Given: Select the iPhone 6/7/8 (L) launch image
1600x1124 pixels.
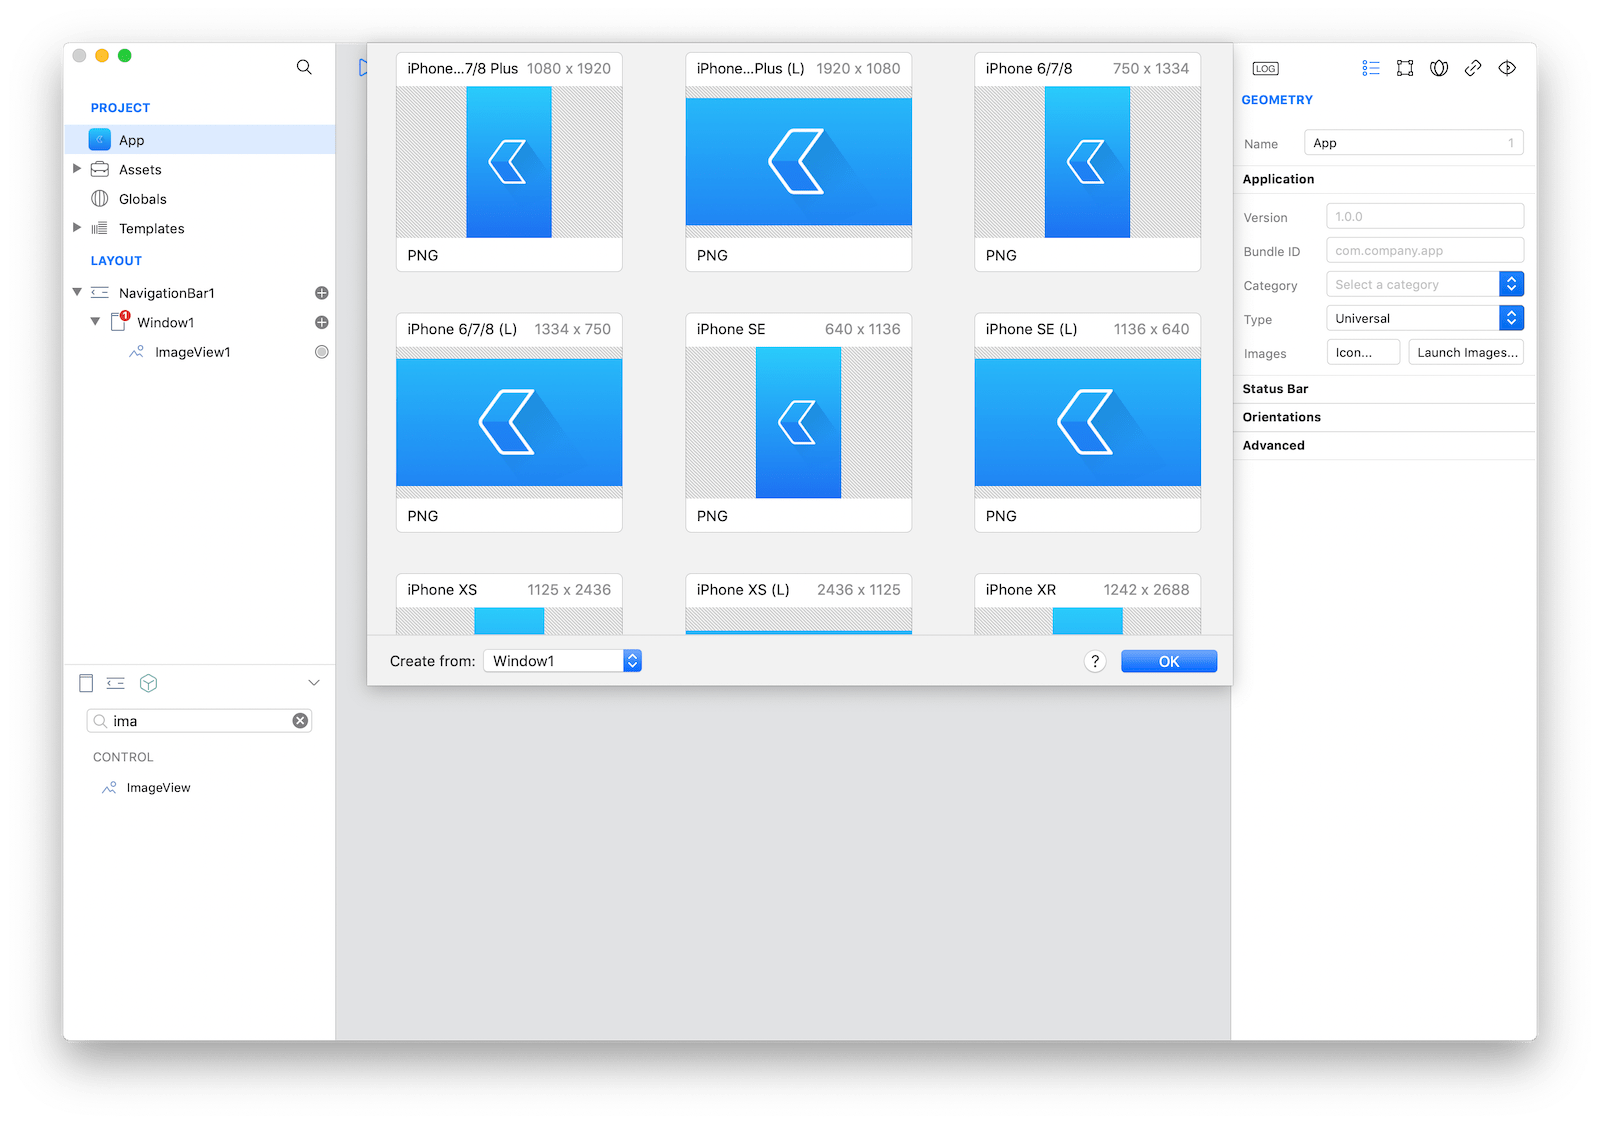Looking at the screenshot, I should (509, 422).
